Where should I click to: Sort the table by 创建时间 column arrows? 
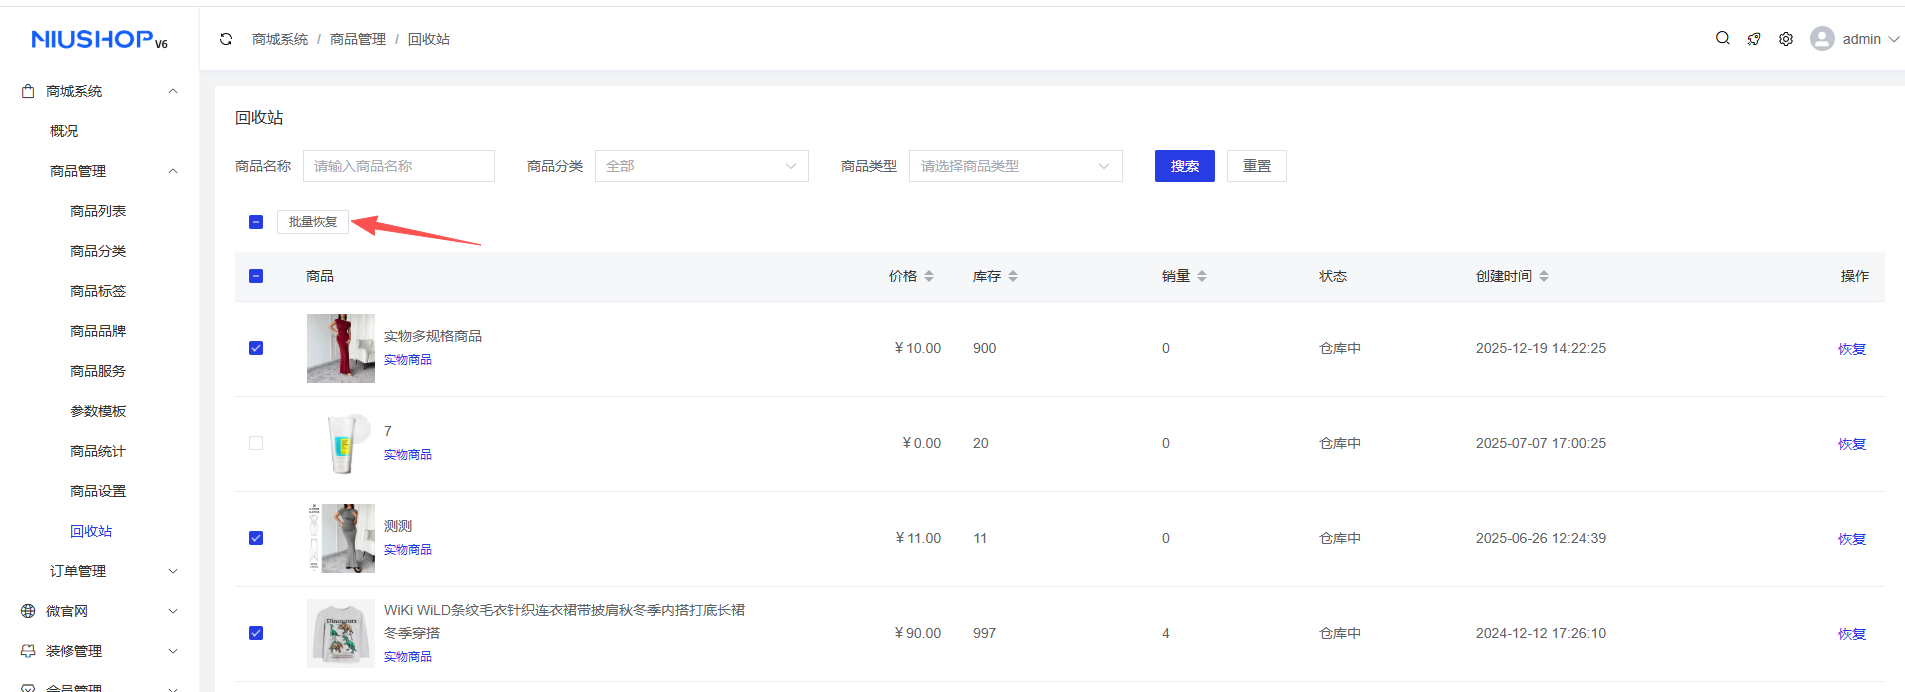tap(1544, 276)
